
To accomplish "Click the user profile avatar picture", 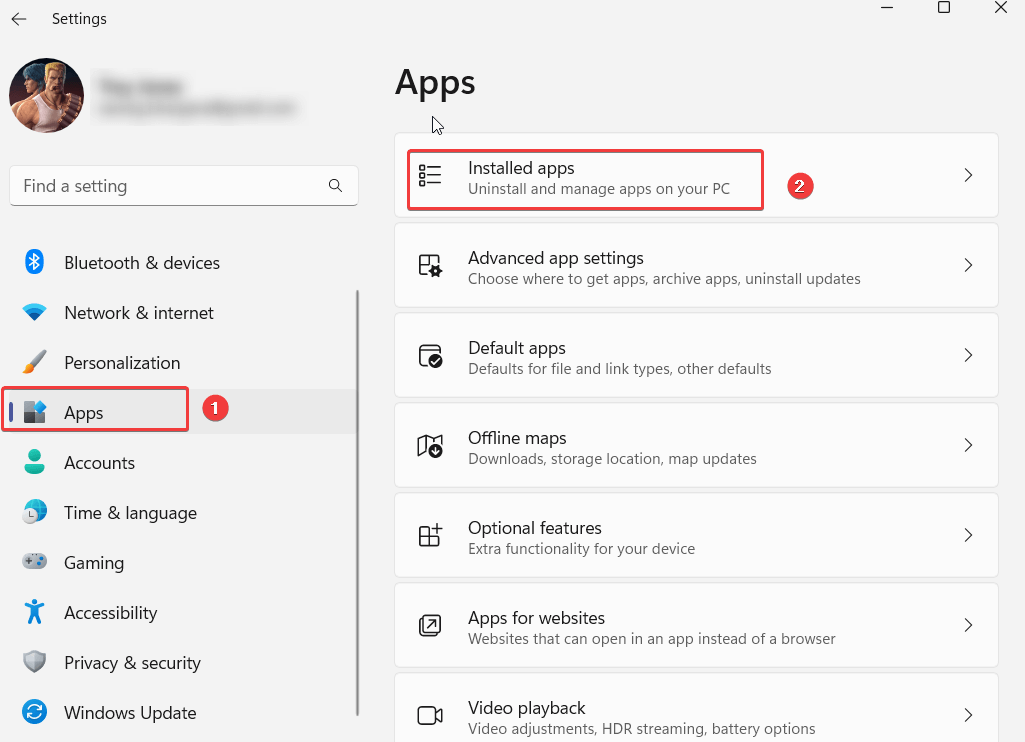I will click(46, 95).
